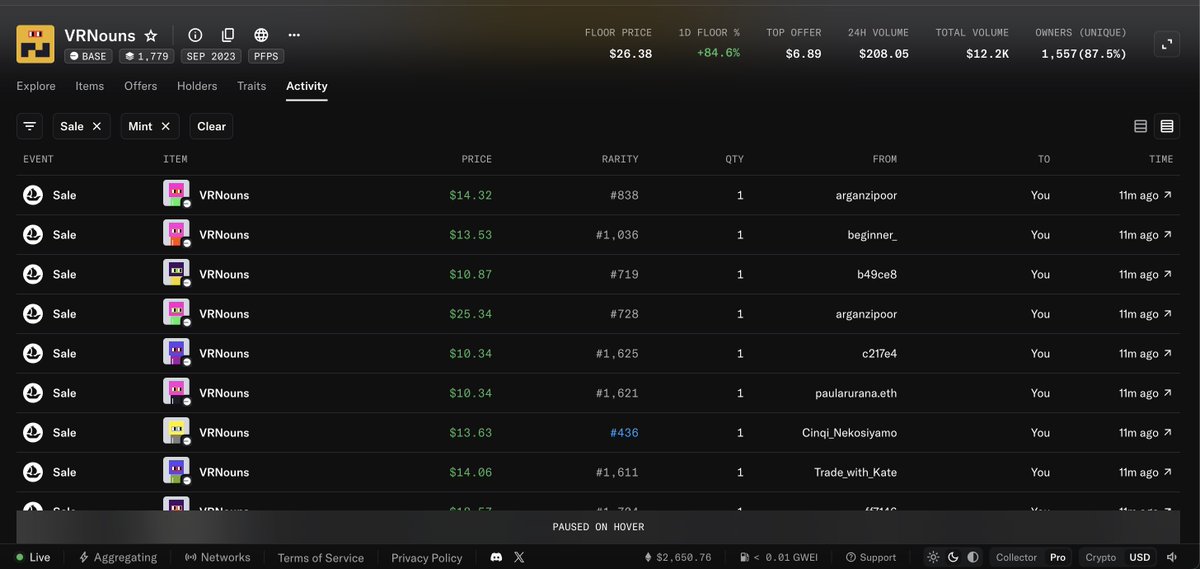Go to the Holders tab
This screenshot has height=569, width=1200.
pyautogui.click(x=197, y=86)
